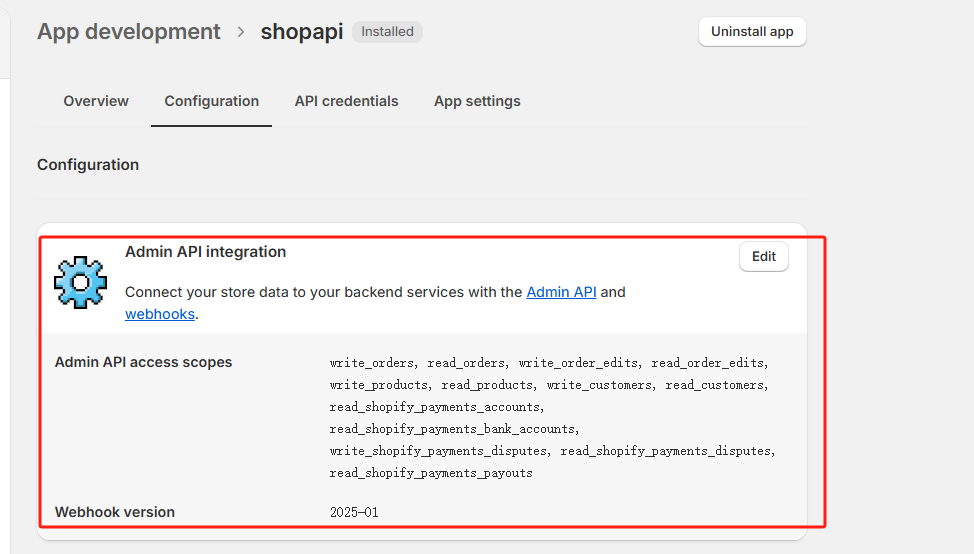The height and width of the screenshot is (554, 974).
Task: Follow the webhooks link
Action: 159,314
